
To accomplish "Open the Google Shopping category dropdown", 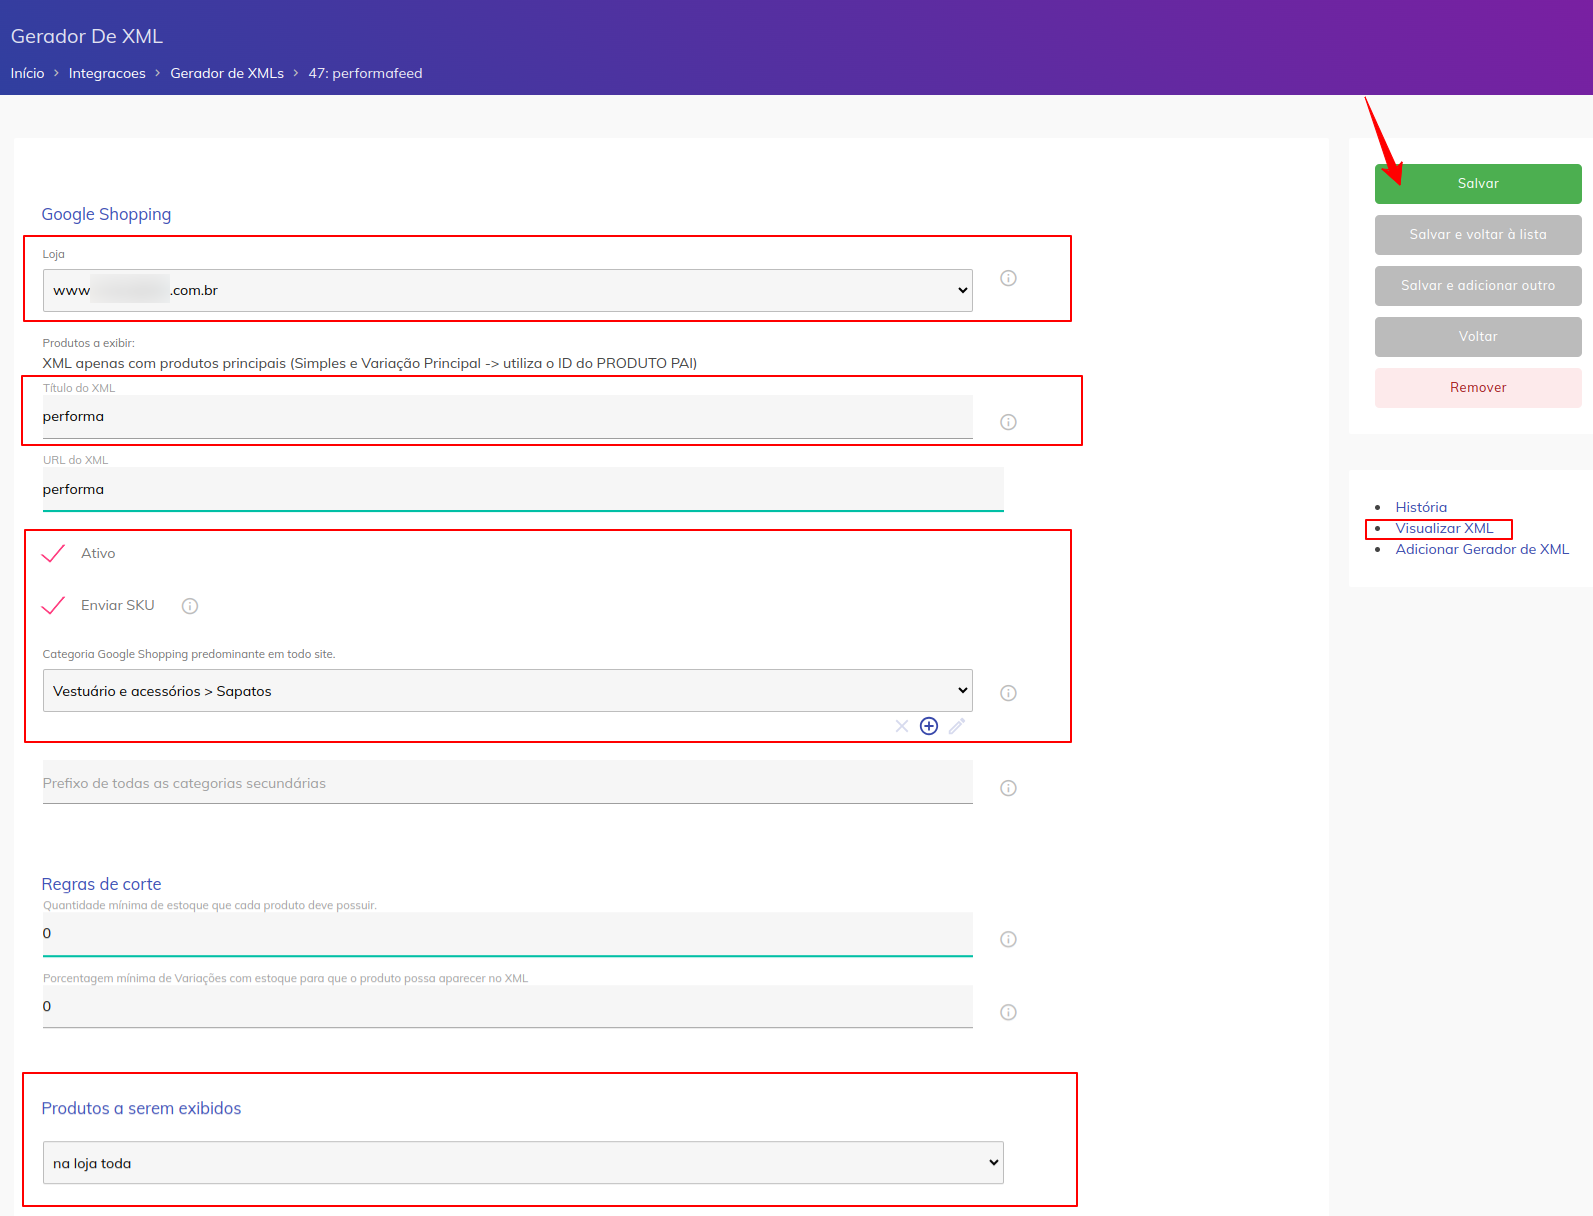I will pyautogui.click(x=507, y=691).
